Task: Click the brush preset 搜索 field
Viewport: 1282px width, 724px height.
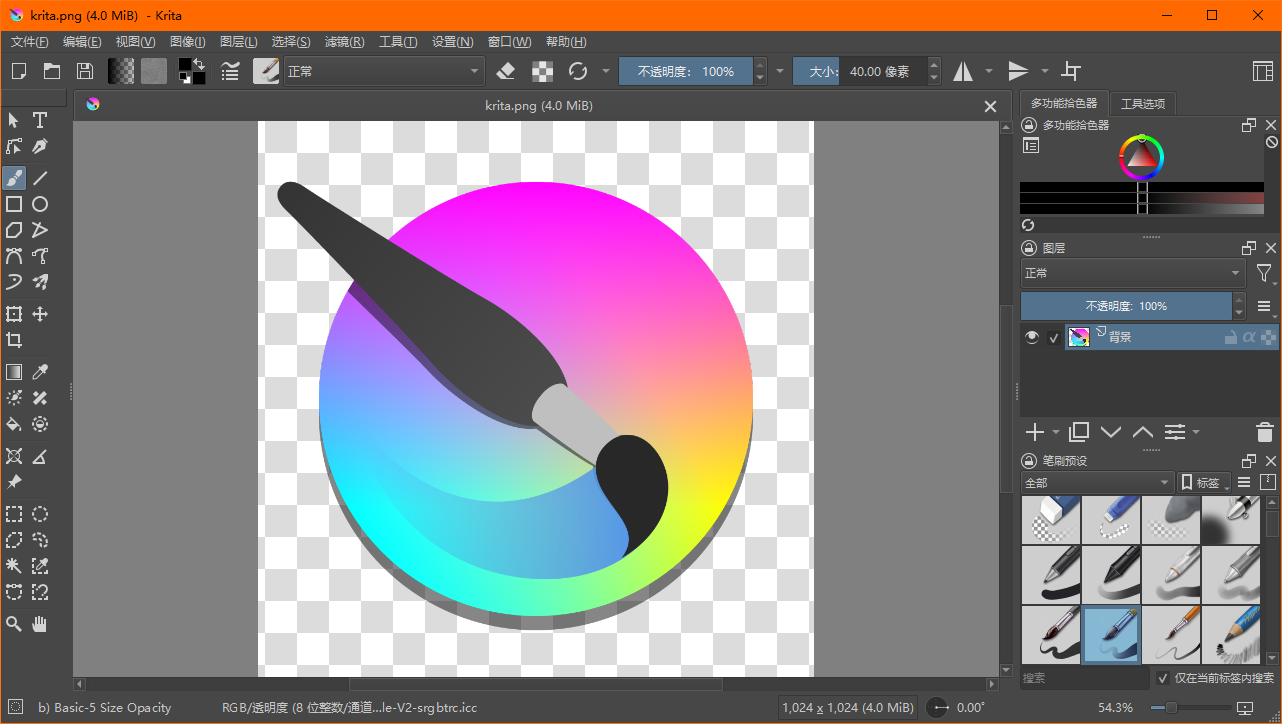Action: pos(1084,678)
